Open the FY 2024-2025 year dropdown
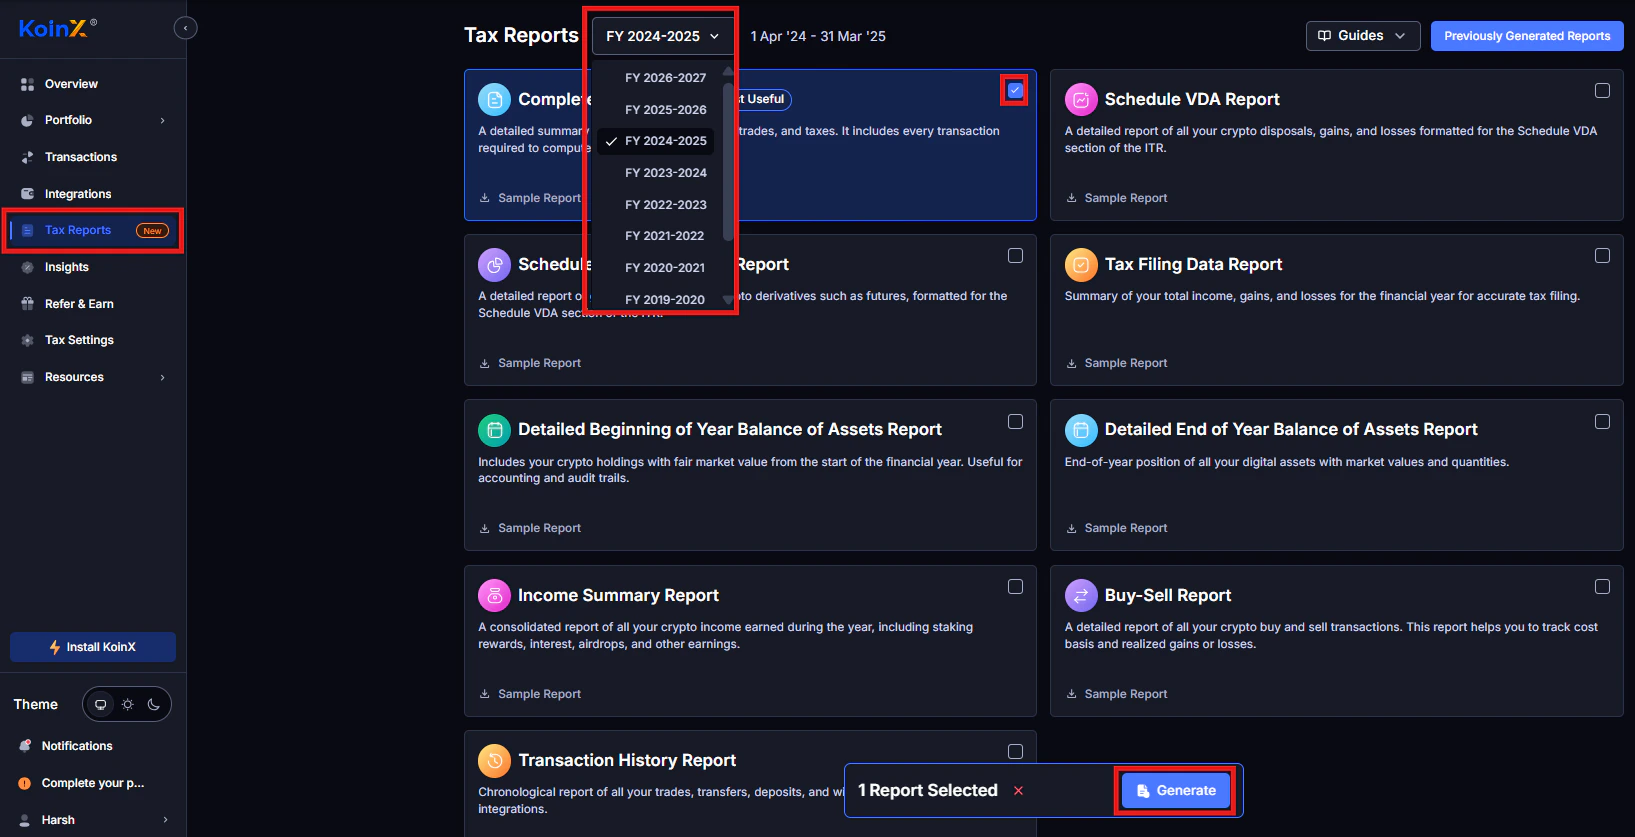Image resolution: width=1635 pixels, height=837 pixels. [x=663, y=36]
